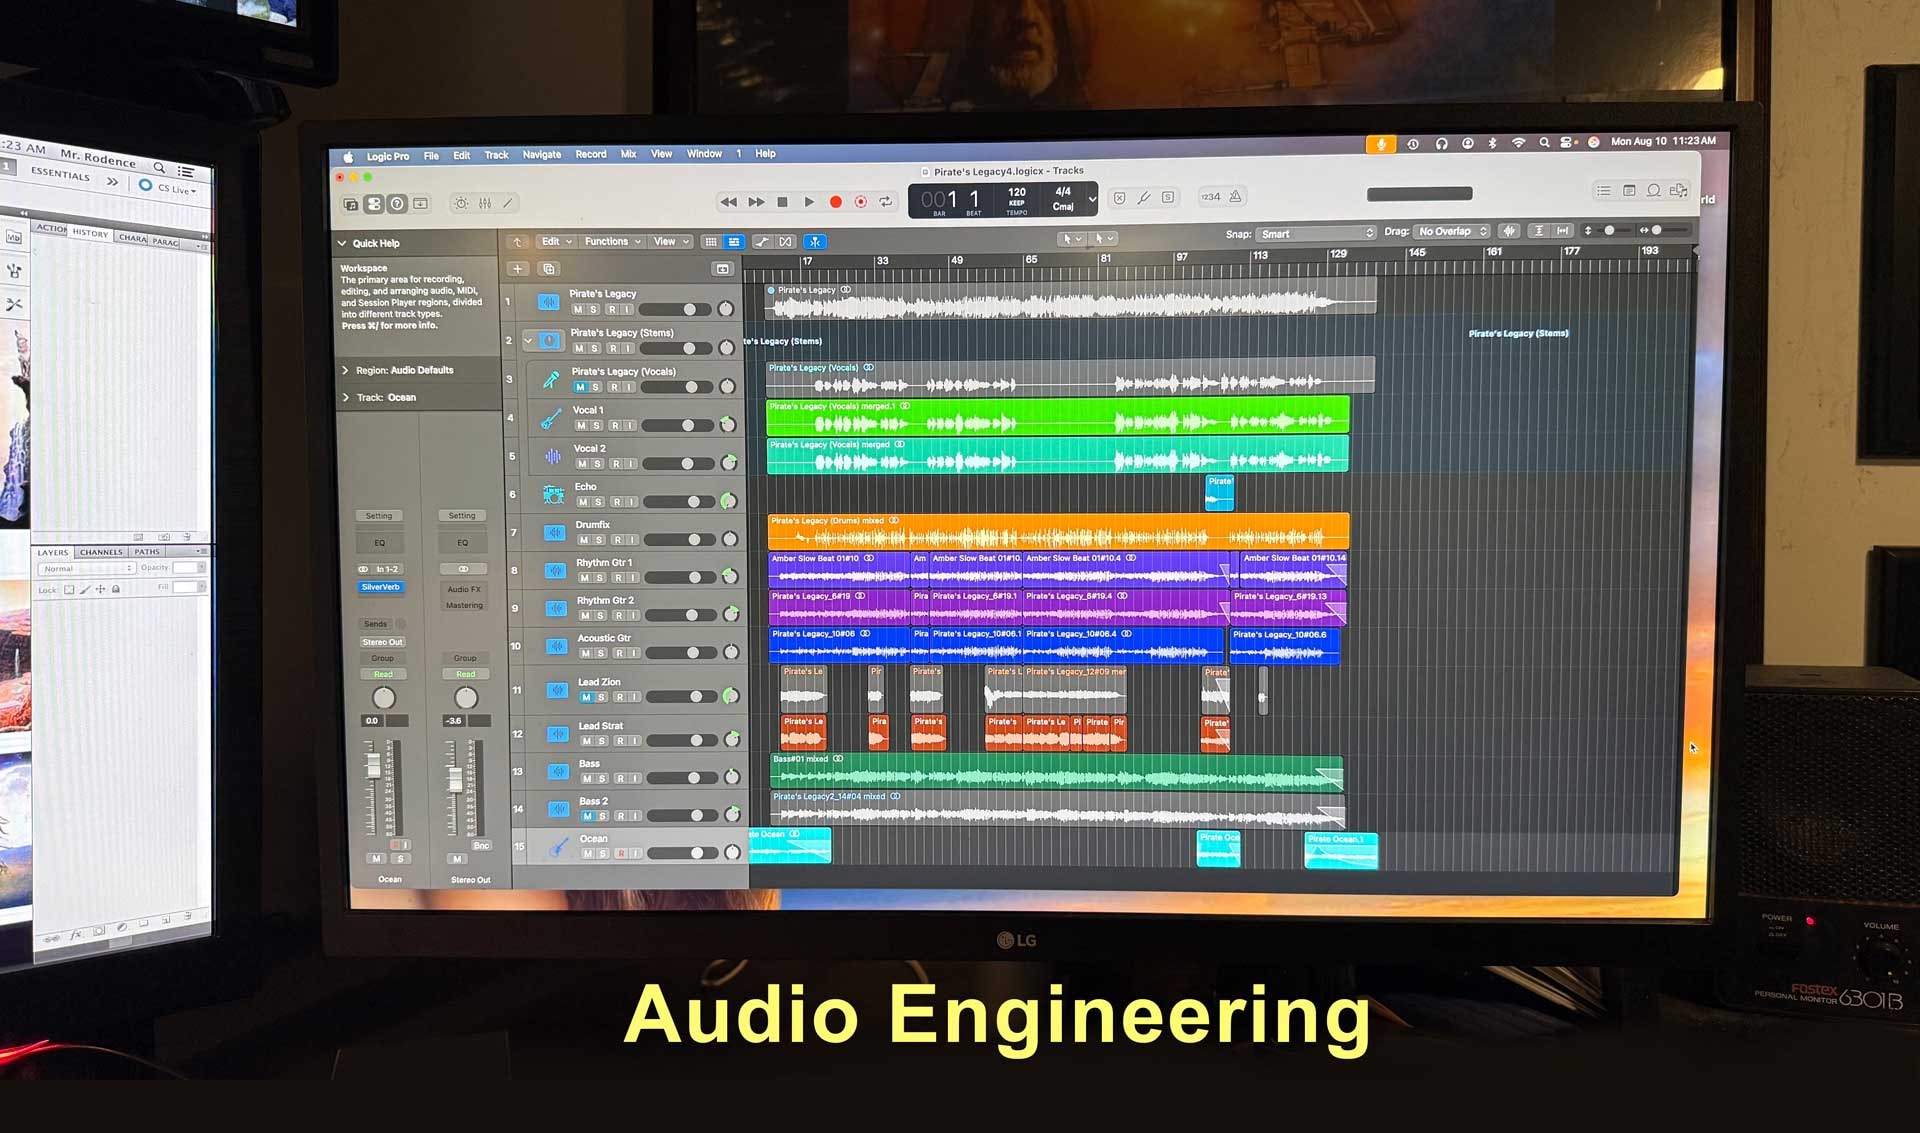This screenshot has width=1920, height=1133.
Task: Open the Mix menu in menu bar
Action: click(x=629, y=154)
